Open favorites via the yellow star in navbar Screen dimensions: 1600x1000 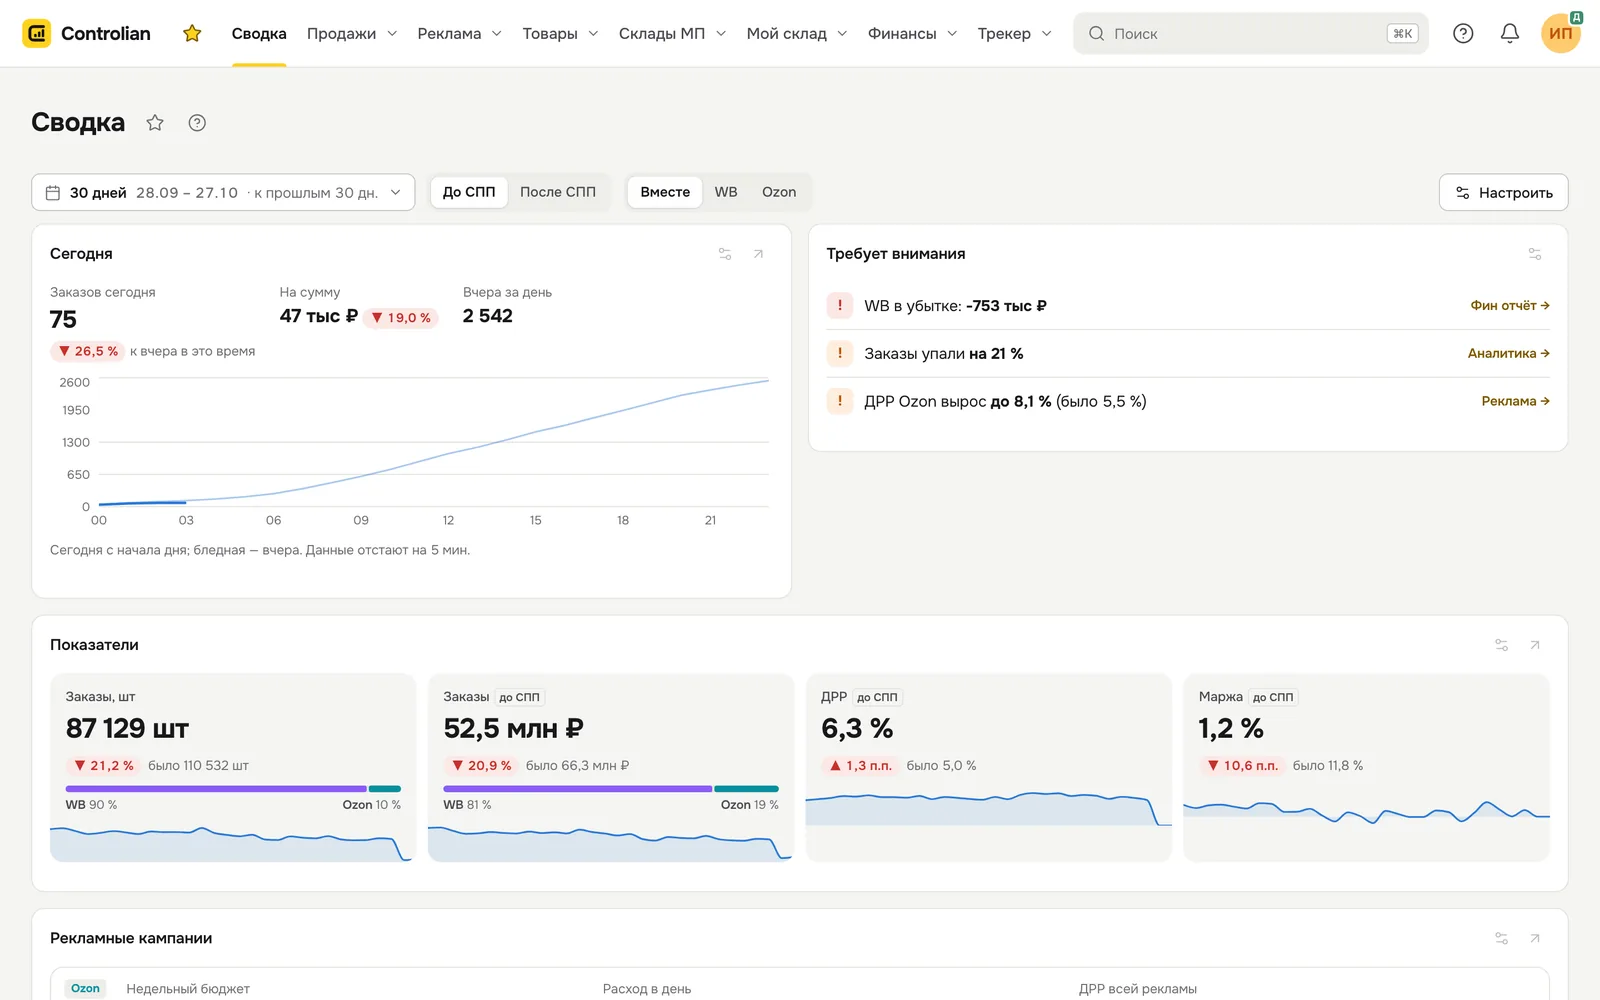192,34
